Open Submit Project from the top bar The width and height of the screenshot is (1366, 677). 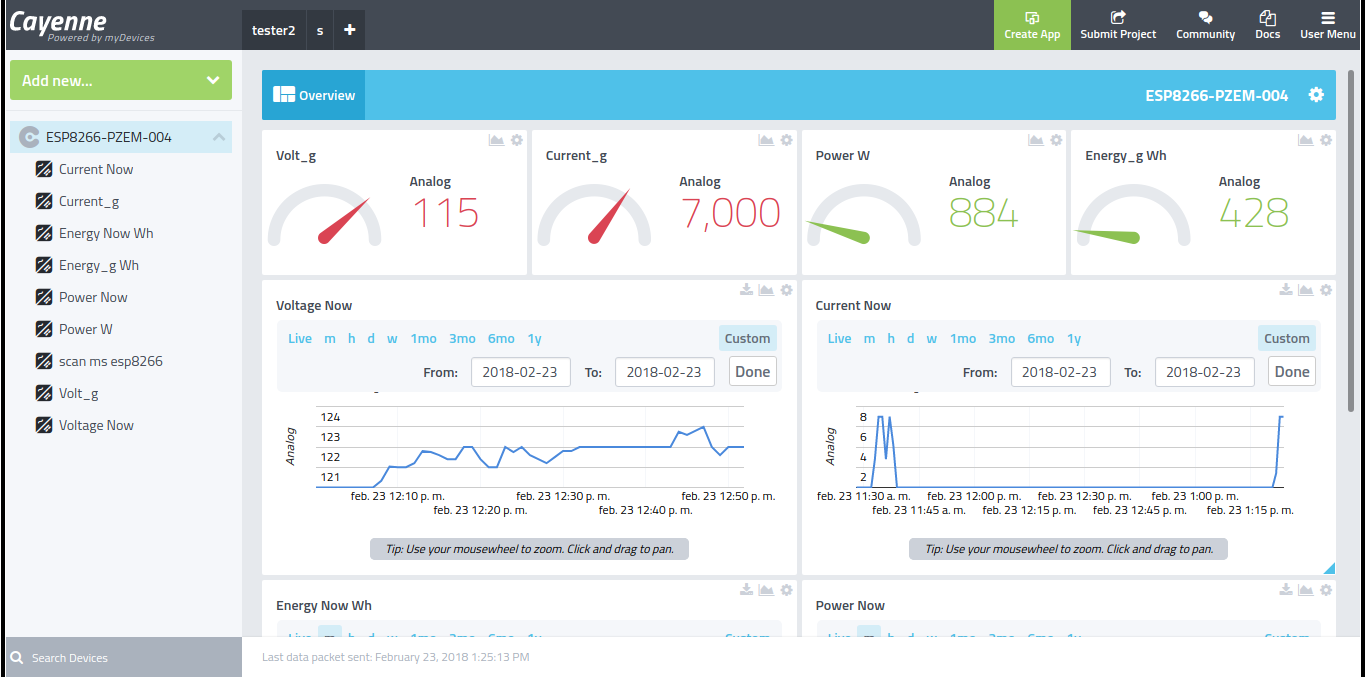(x=1118, y=25)
